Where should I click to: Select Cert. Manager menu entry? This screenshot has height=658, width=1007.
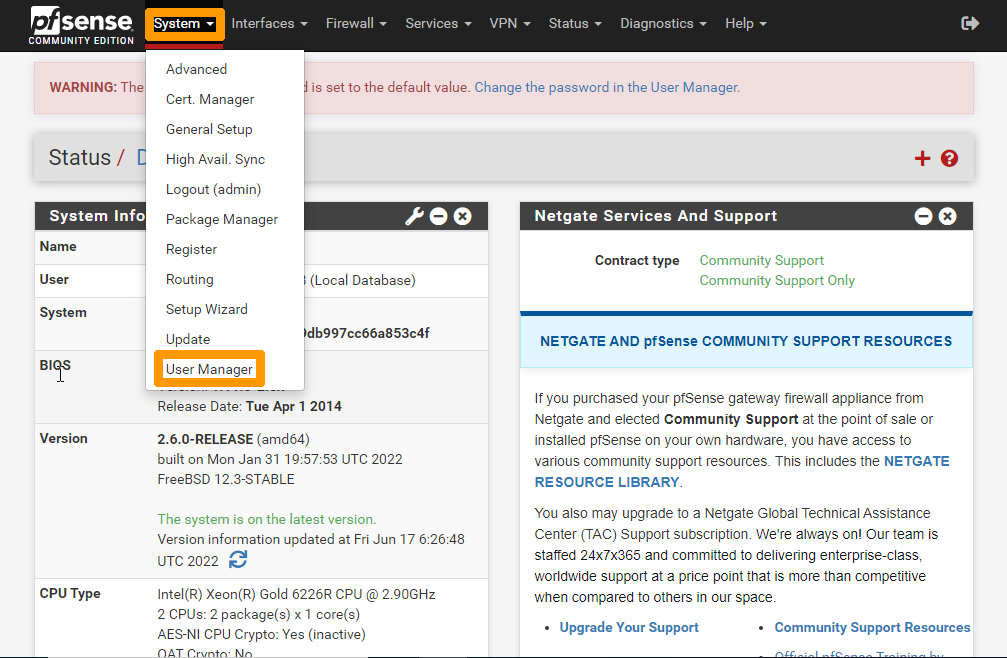point(210,99)
